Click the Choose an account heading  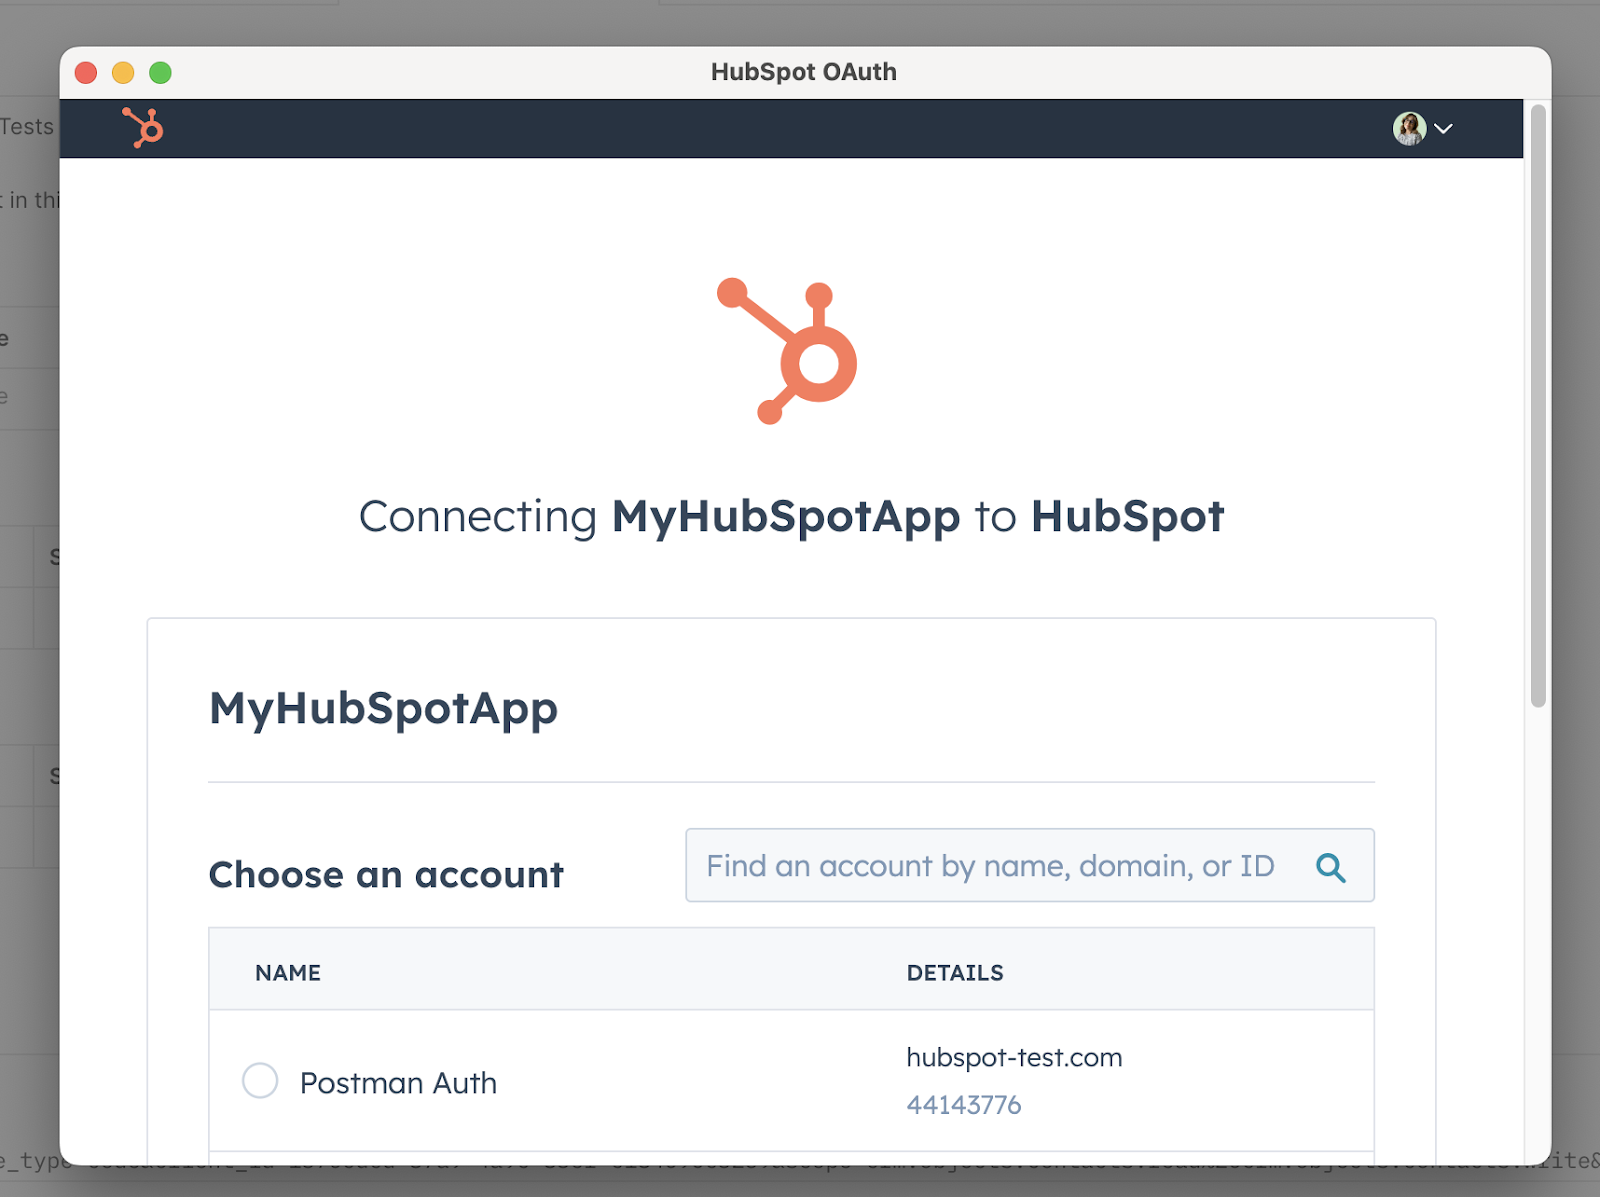pos(386,875)
